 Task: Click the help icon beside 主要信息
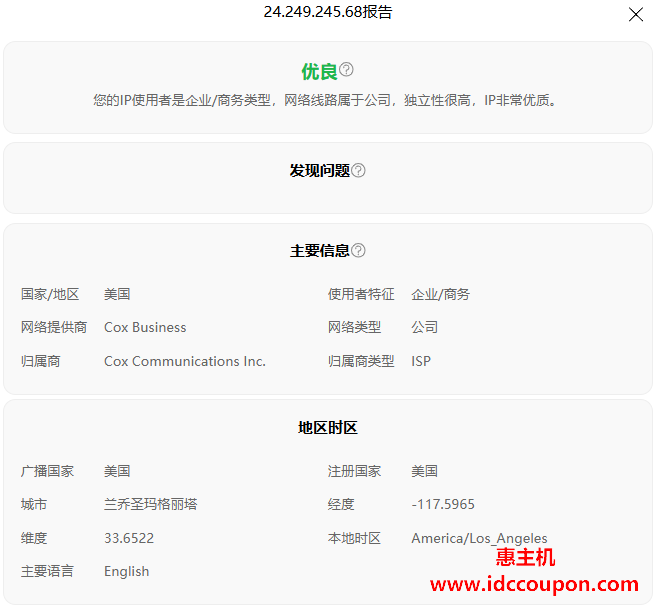[x=358, y=251]
